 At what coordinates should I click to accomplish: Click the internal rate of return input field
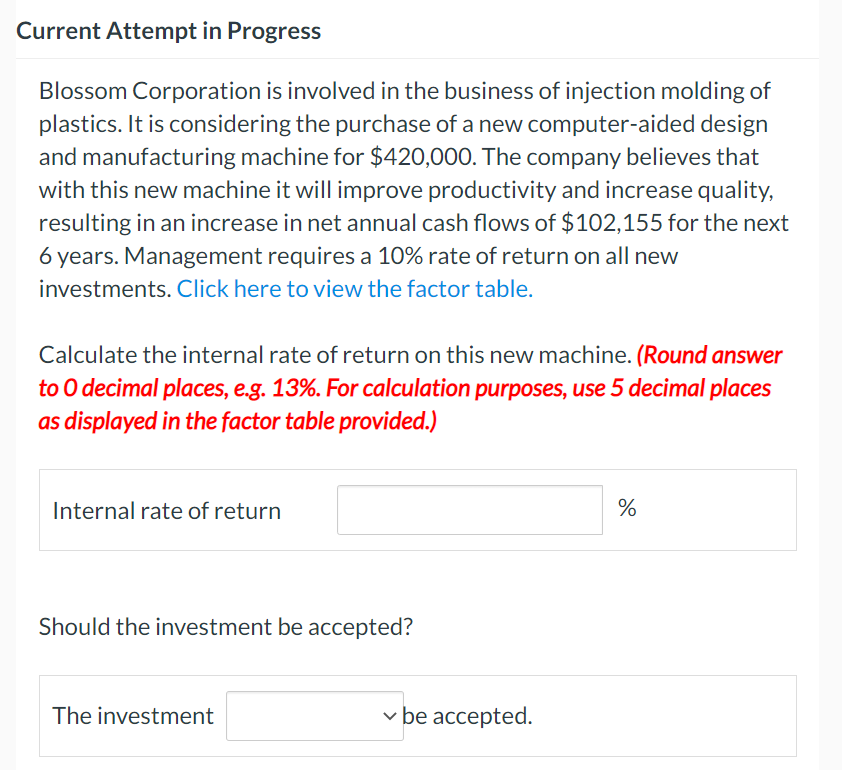coord(469,510)
